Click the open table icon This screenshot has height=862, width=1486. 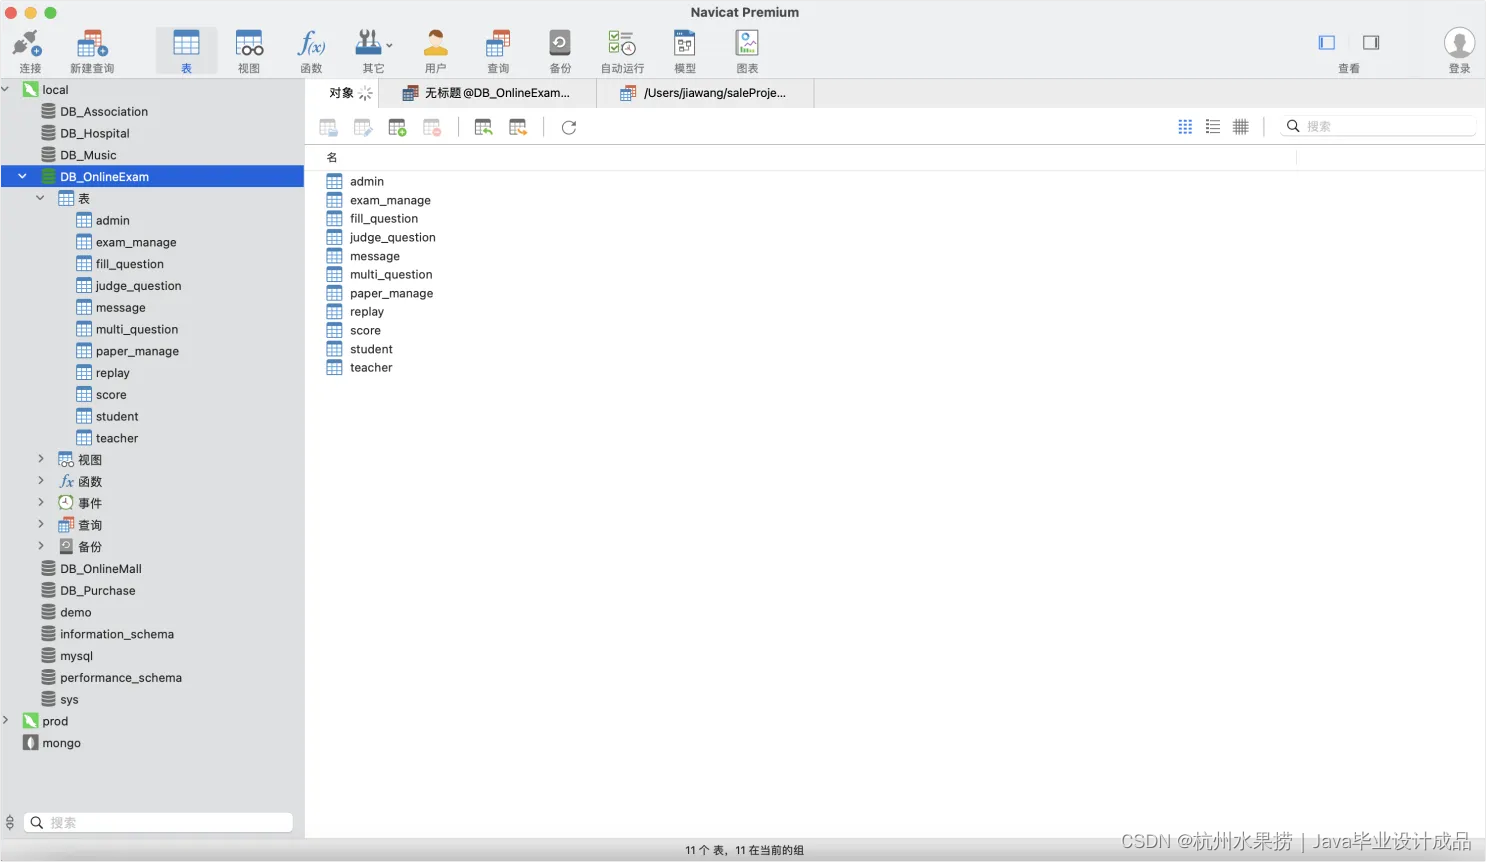point(328,127)
